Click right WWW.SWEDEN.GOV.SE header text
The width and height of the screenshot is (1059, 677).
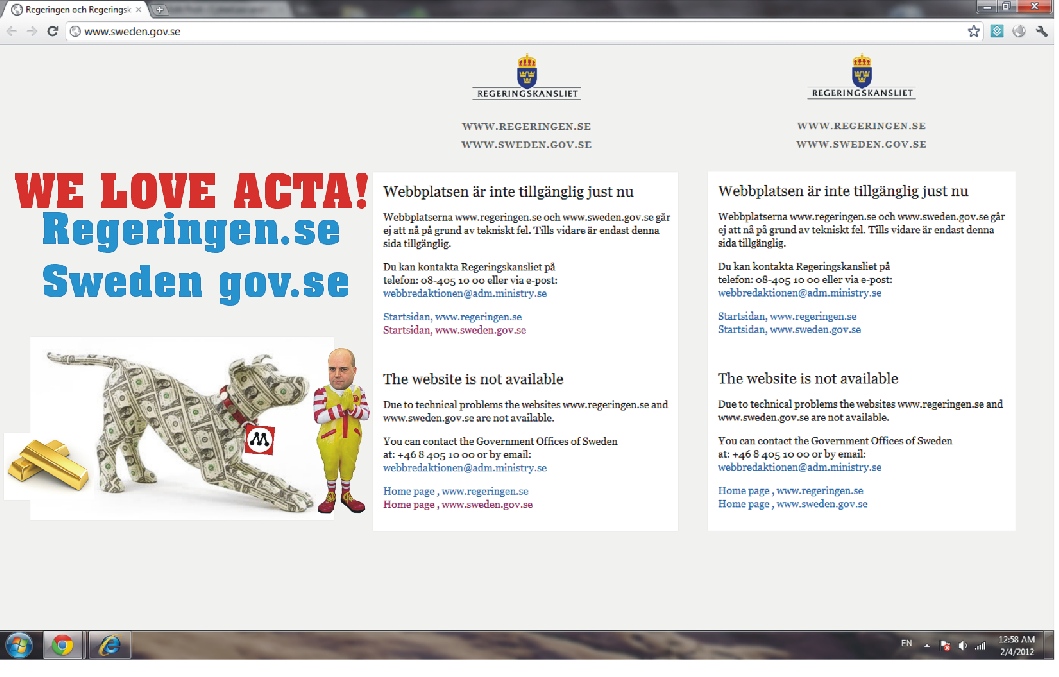tap(861, 144)
